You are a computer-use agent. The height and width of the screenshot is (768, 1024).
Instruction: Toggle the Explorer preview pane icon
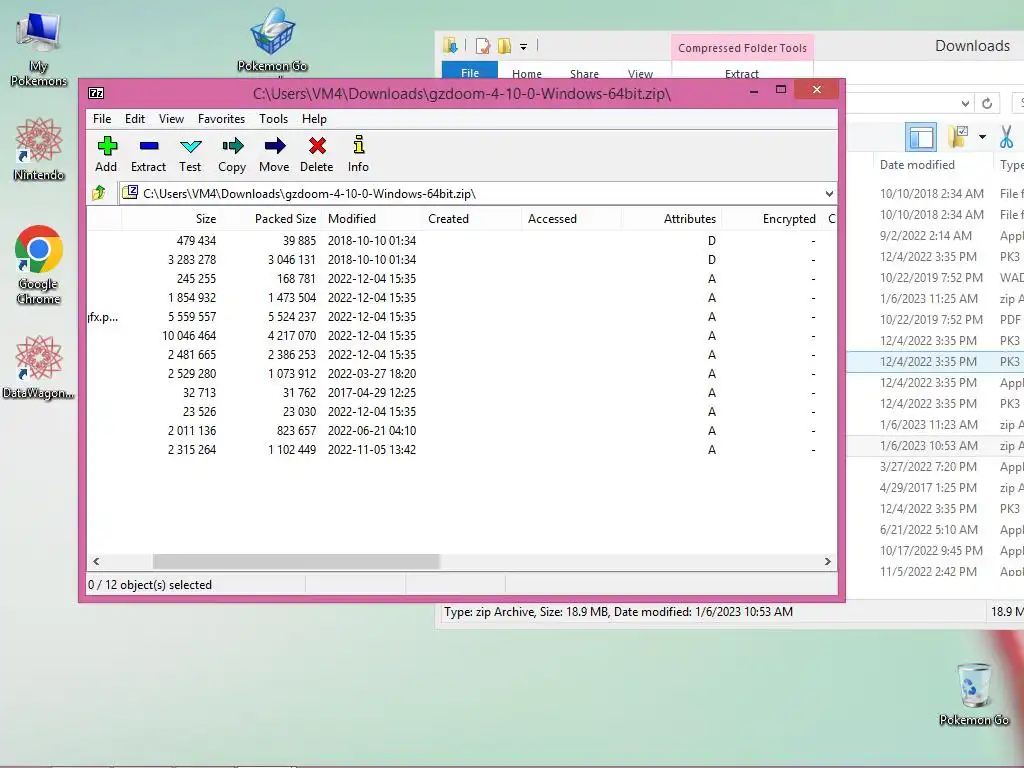click(921, 137)
